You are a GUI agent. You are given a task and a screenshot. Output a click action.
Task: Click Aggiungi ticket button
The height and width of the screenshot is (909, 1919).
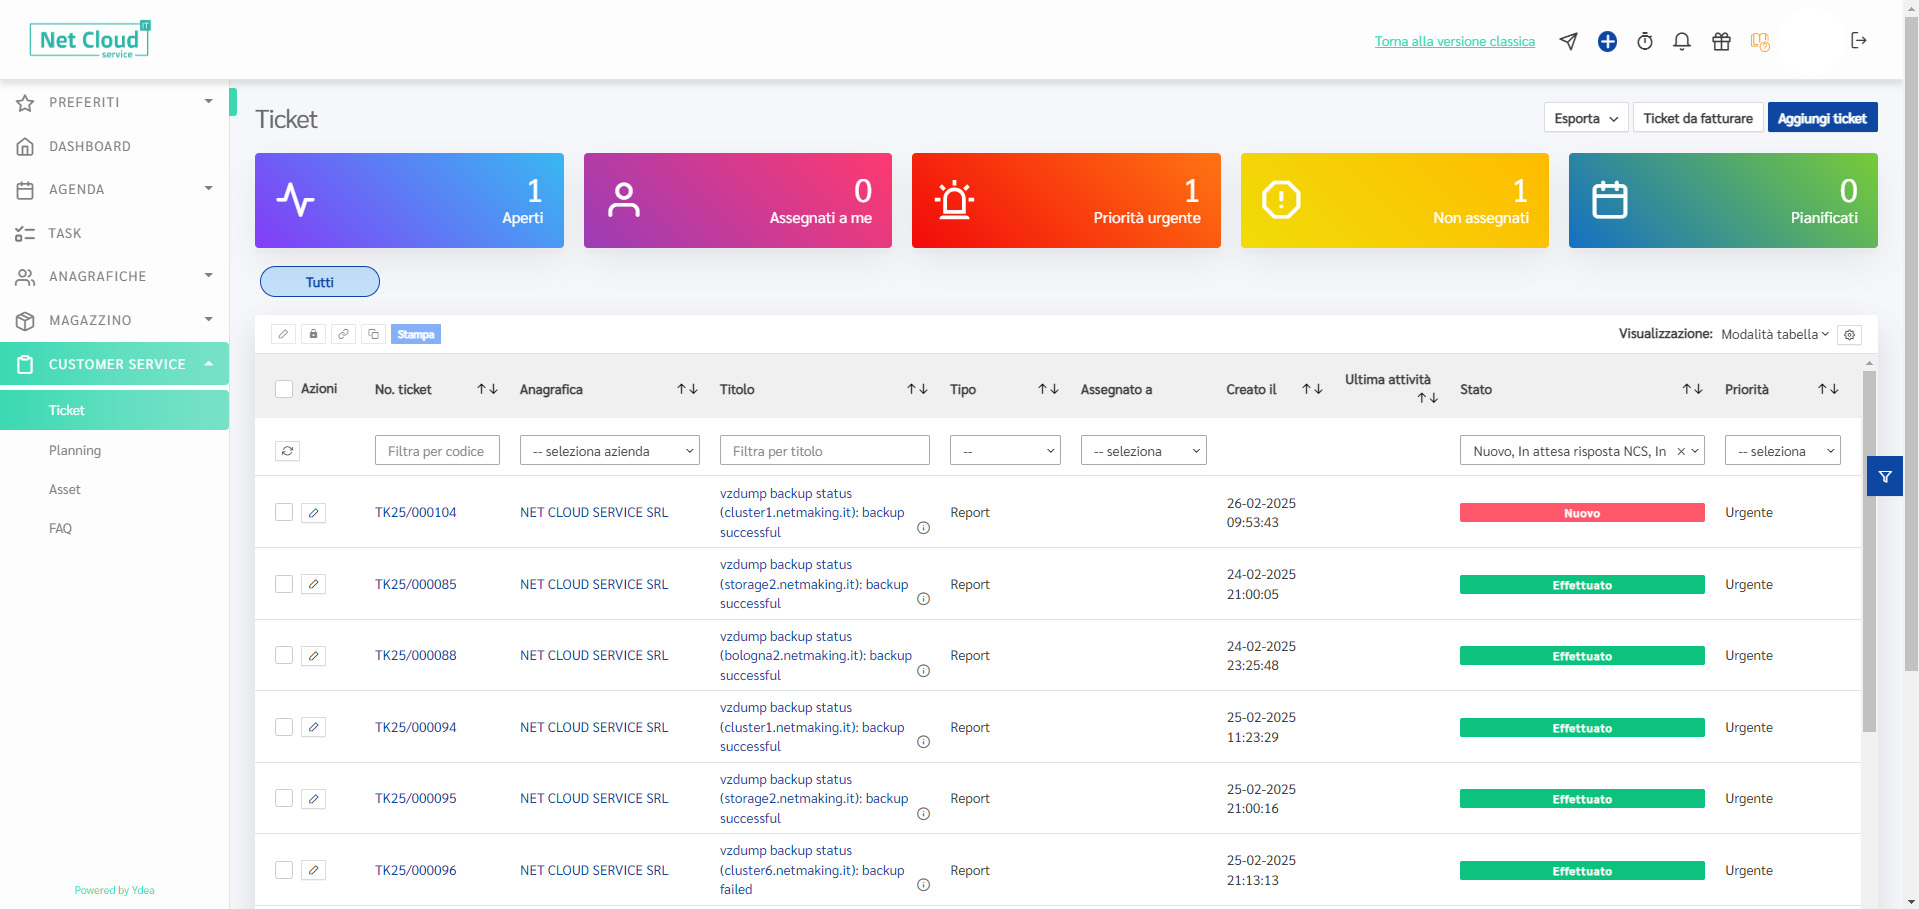1822,118
